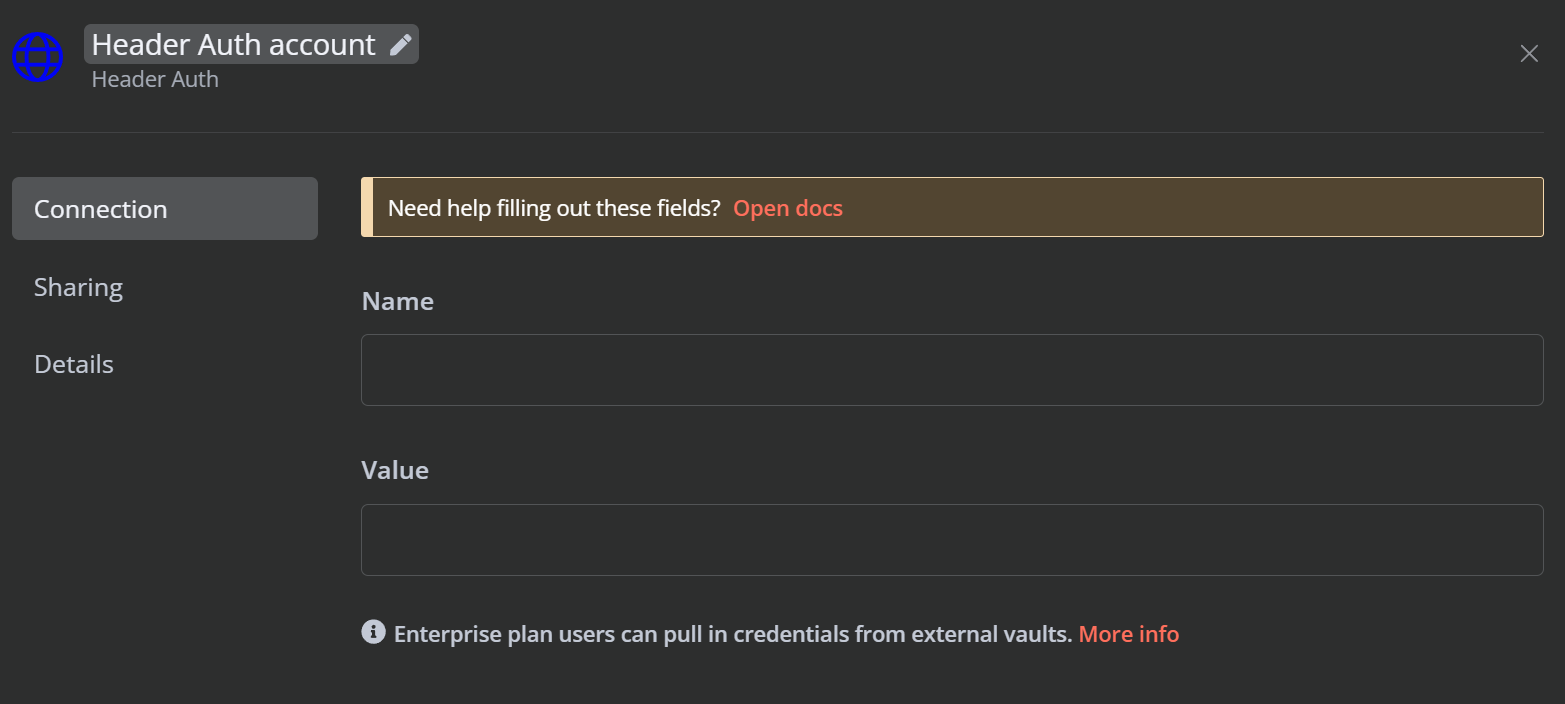Click the Name field label
This screenshot has width=1565, height=704.
tap(397, 301)
